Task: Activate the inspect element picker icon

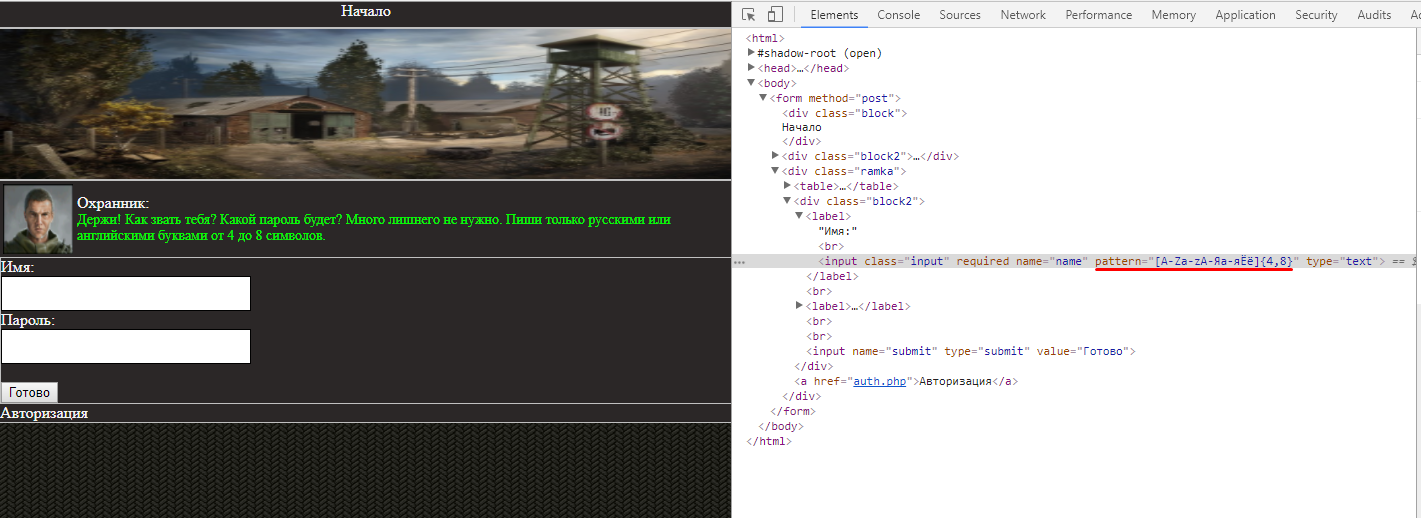Action: [x=748, y=15]
